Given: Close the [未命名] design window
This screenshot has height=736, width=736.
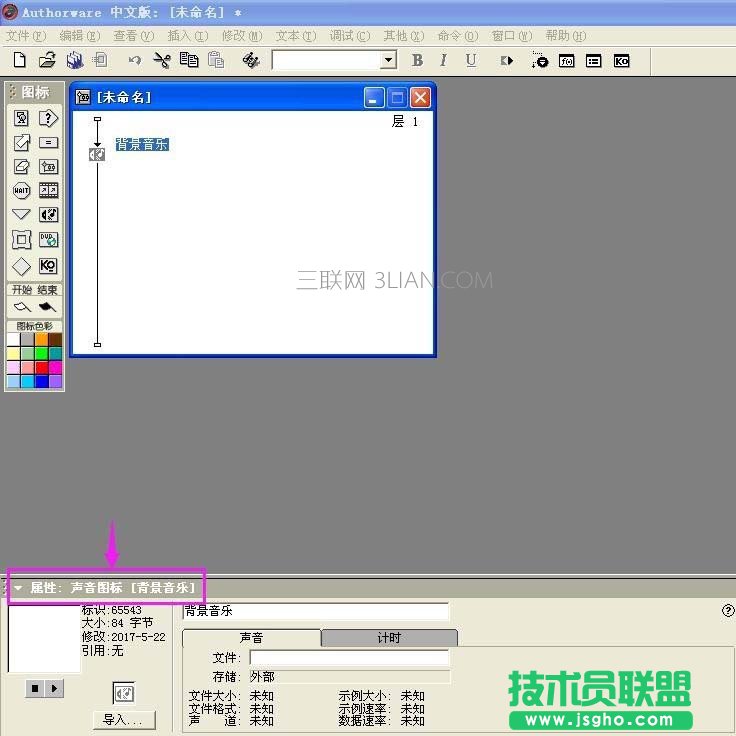Looking at the screenshot, I should point(420,98).
